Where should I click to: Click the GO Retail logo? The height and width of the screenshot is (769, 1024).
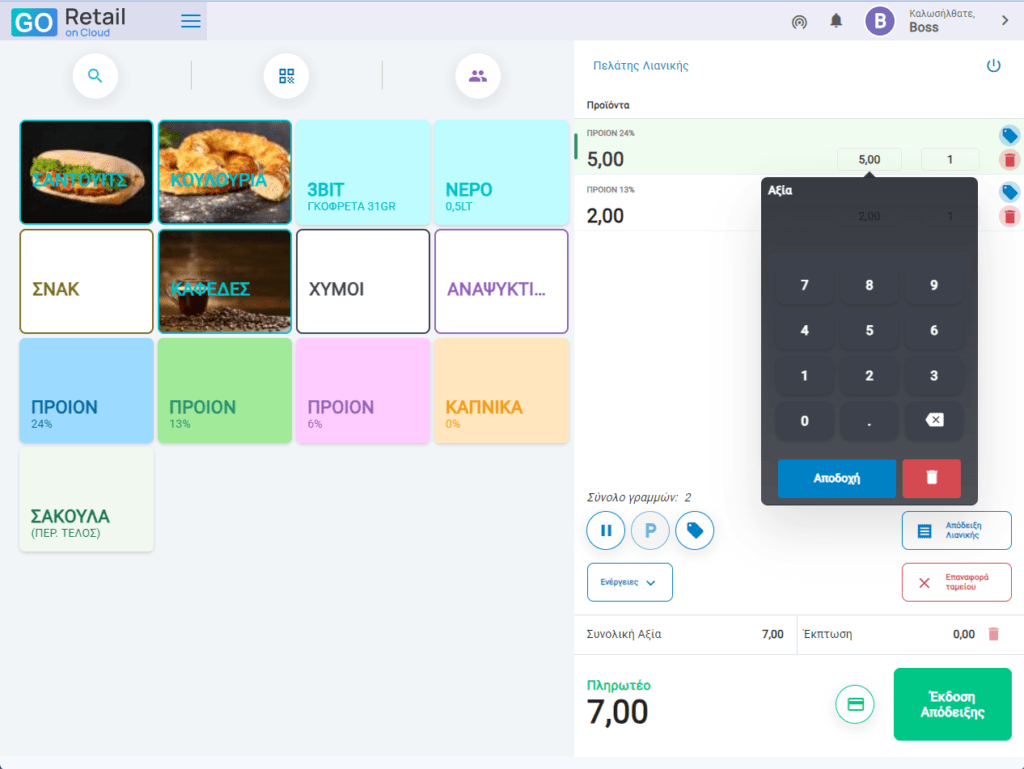[x=69, y=22]
